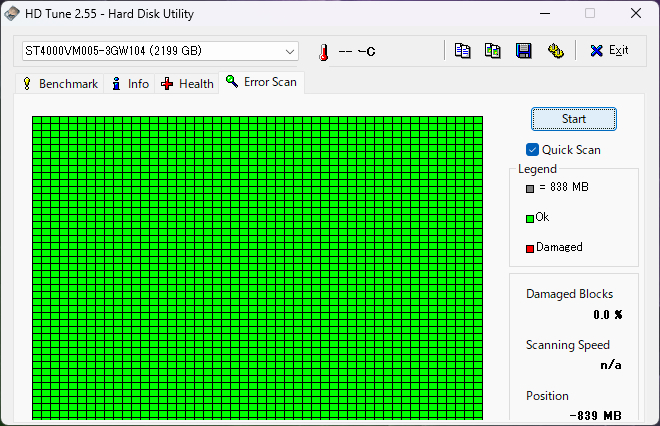Select the Error Scan tab
This screenshot has width=660, height=426.
click(261, 82)
